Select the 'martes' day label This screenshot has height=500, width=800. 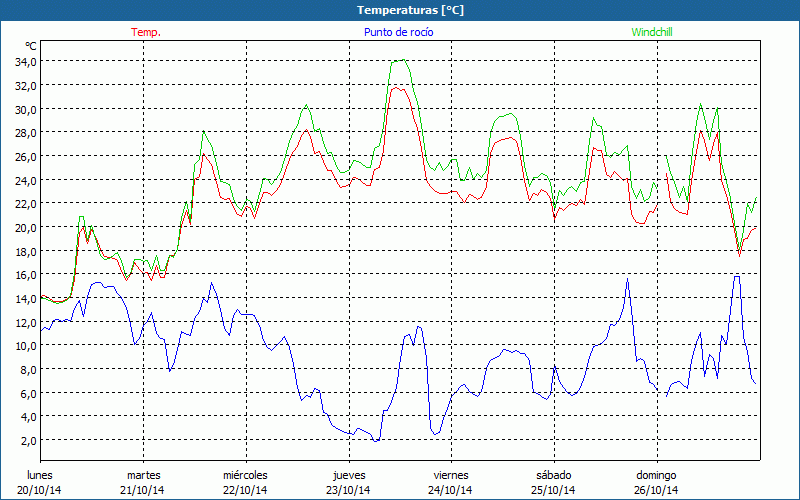pos(143,475)
